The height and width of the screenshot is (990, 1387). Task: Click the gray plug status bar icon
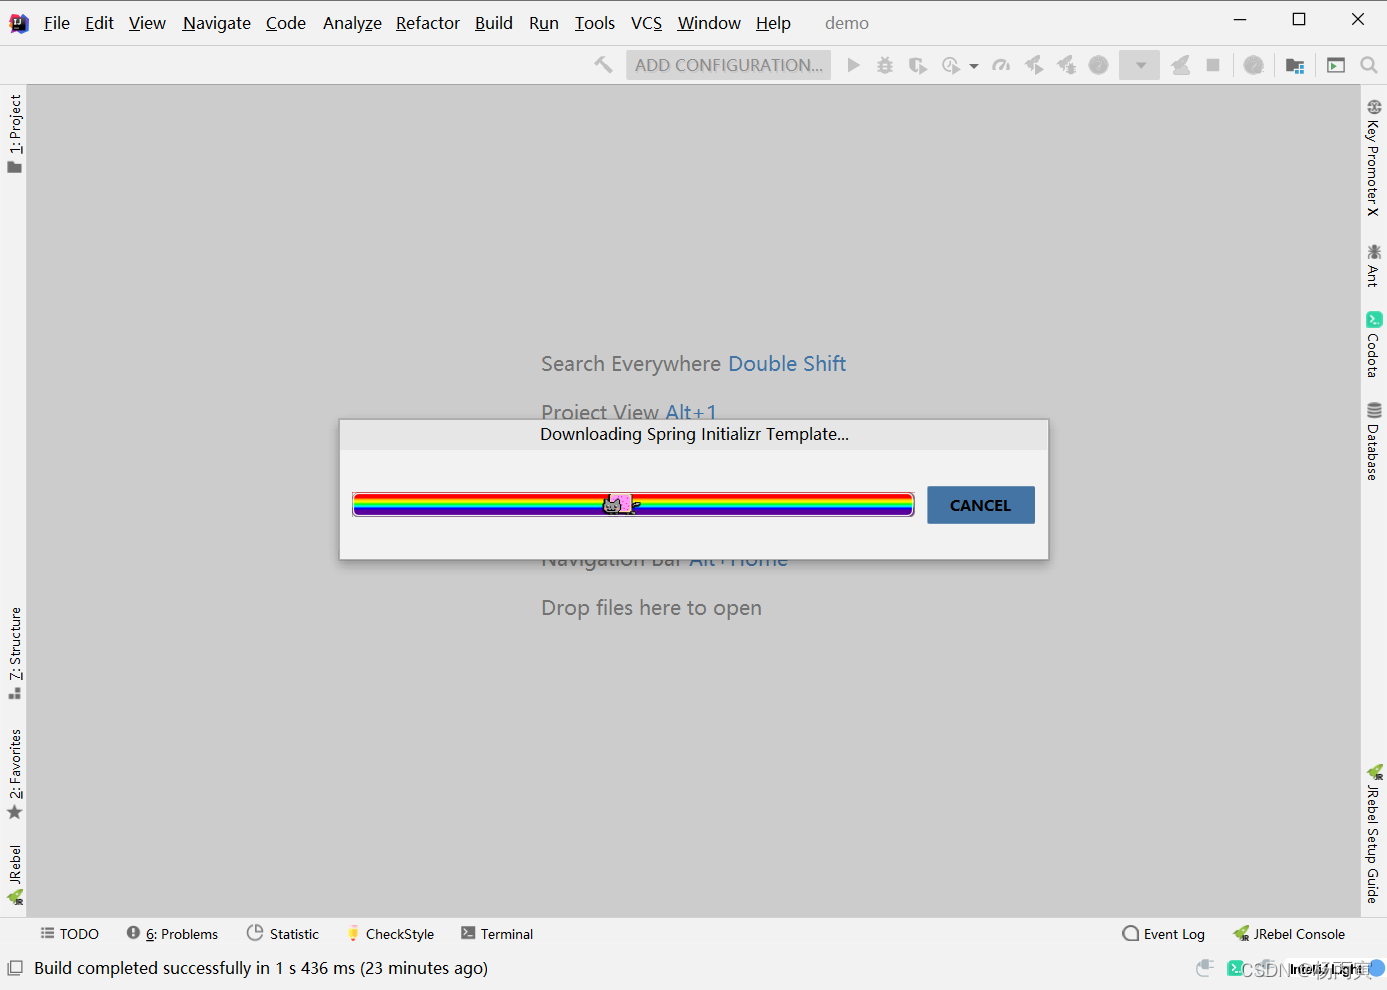click(1205, 968)
